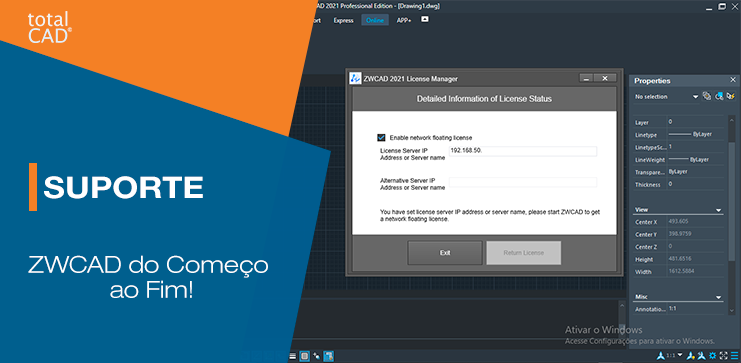Image resolution: width=741 pixels, height=363 pixels.
Task: Open the status bar customization menu icon
Action: click(734, 355)
